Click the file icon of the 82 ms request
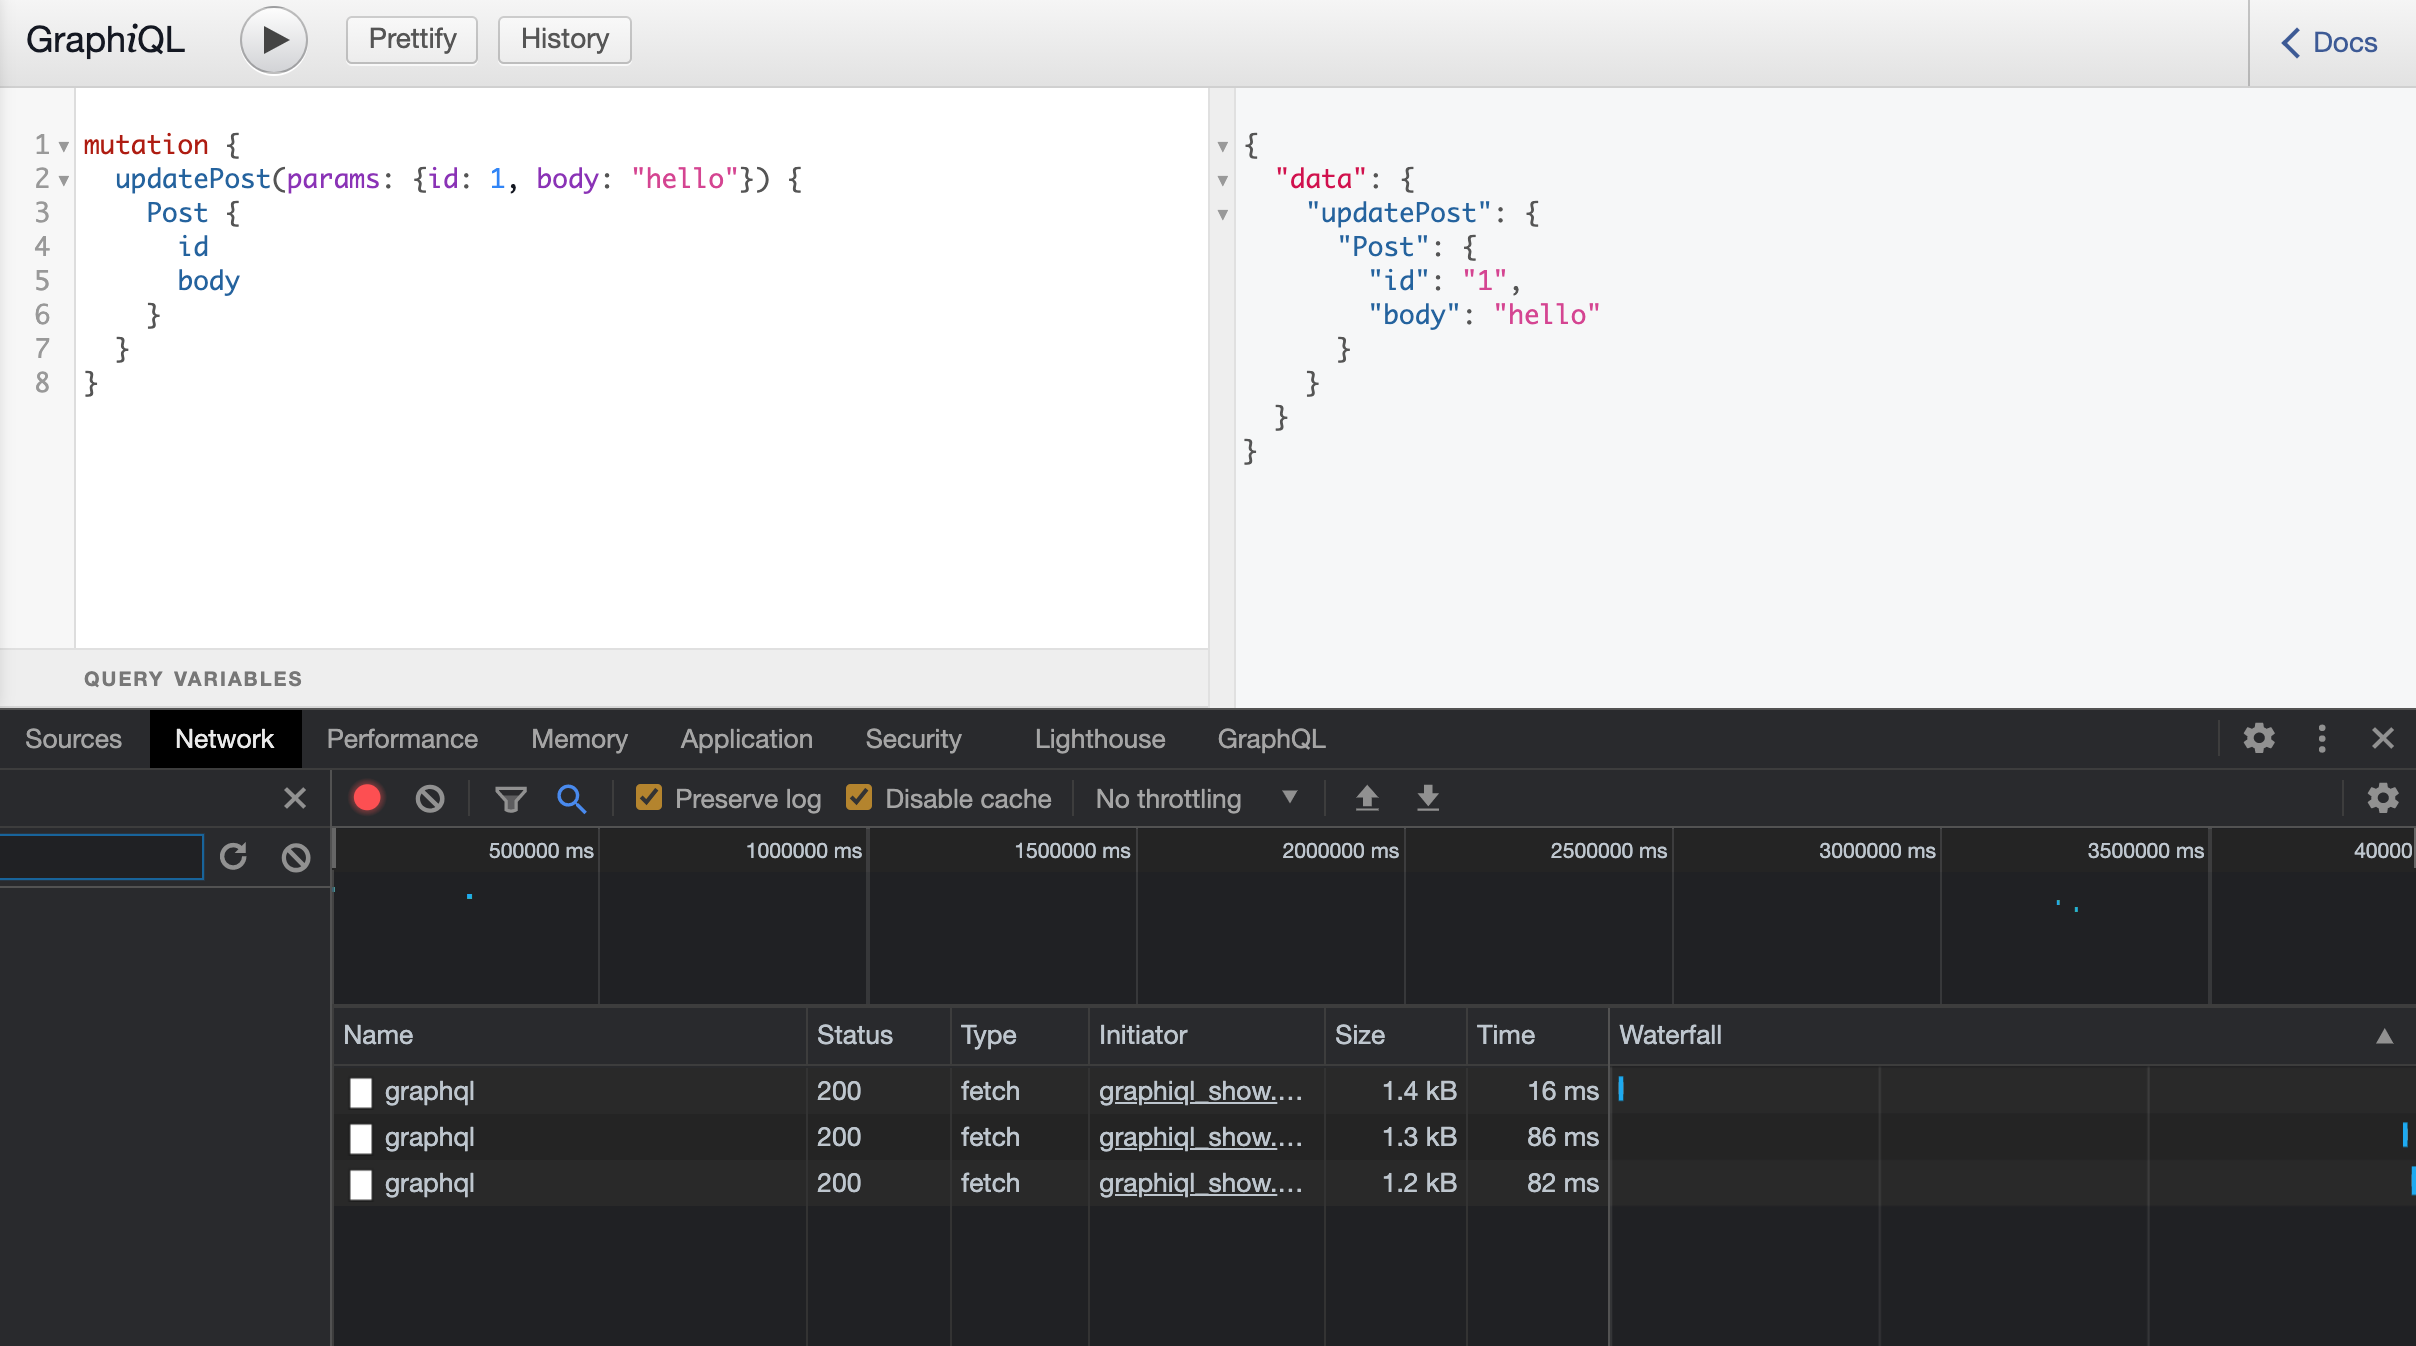This screenshot has height=1346, width=2416. tap(361, 1184)
